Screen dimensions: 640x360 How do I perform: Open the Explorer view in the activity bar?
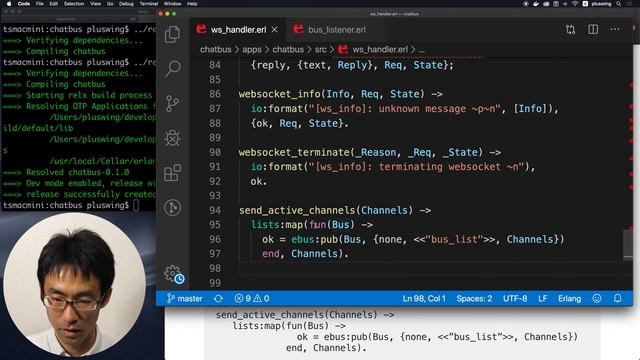(172, 34)
